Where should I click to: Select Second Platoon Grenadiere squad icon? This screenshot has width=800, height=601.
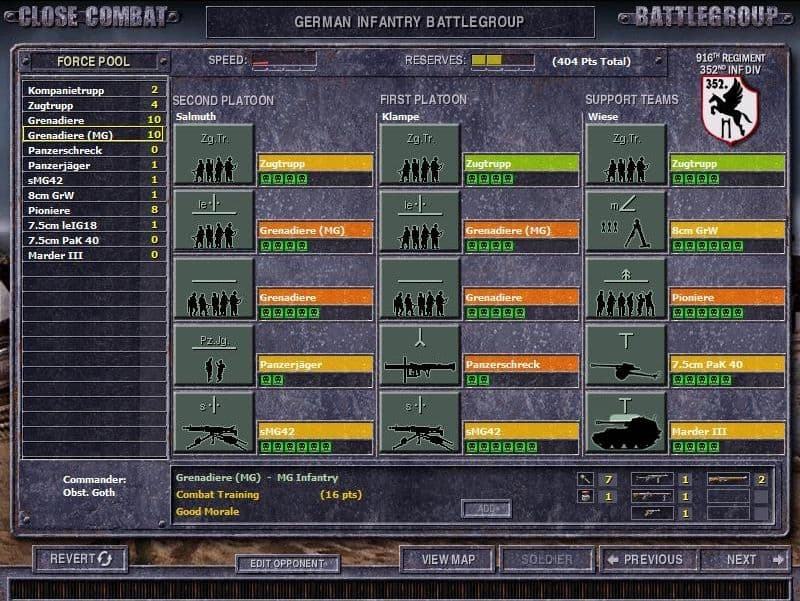(214, 288)
